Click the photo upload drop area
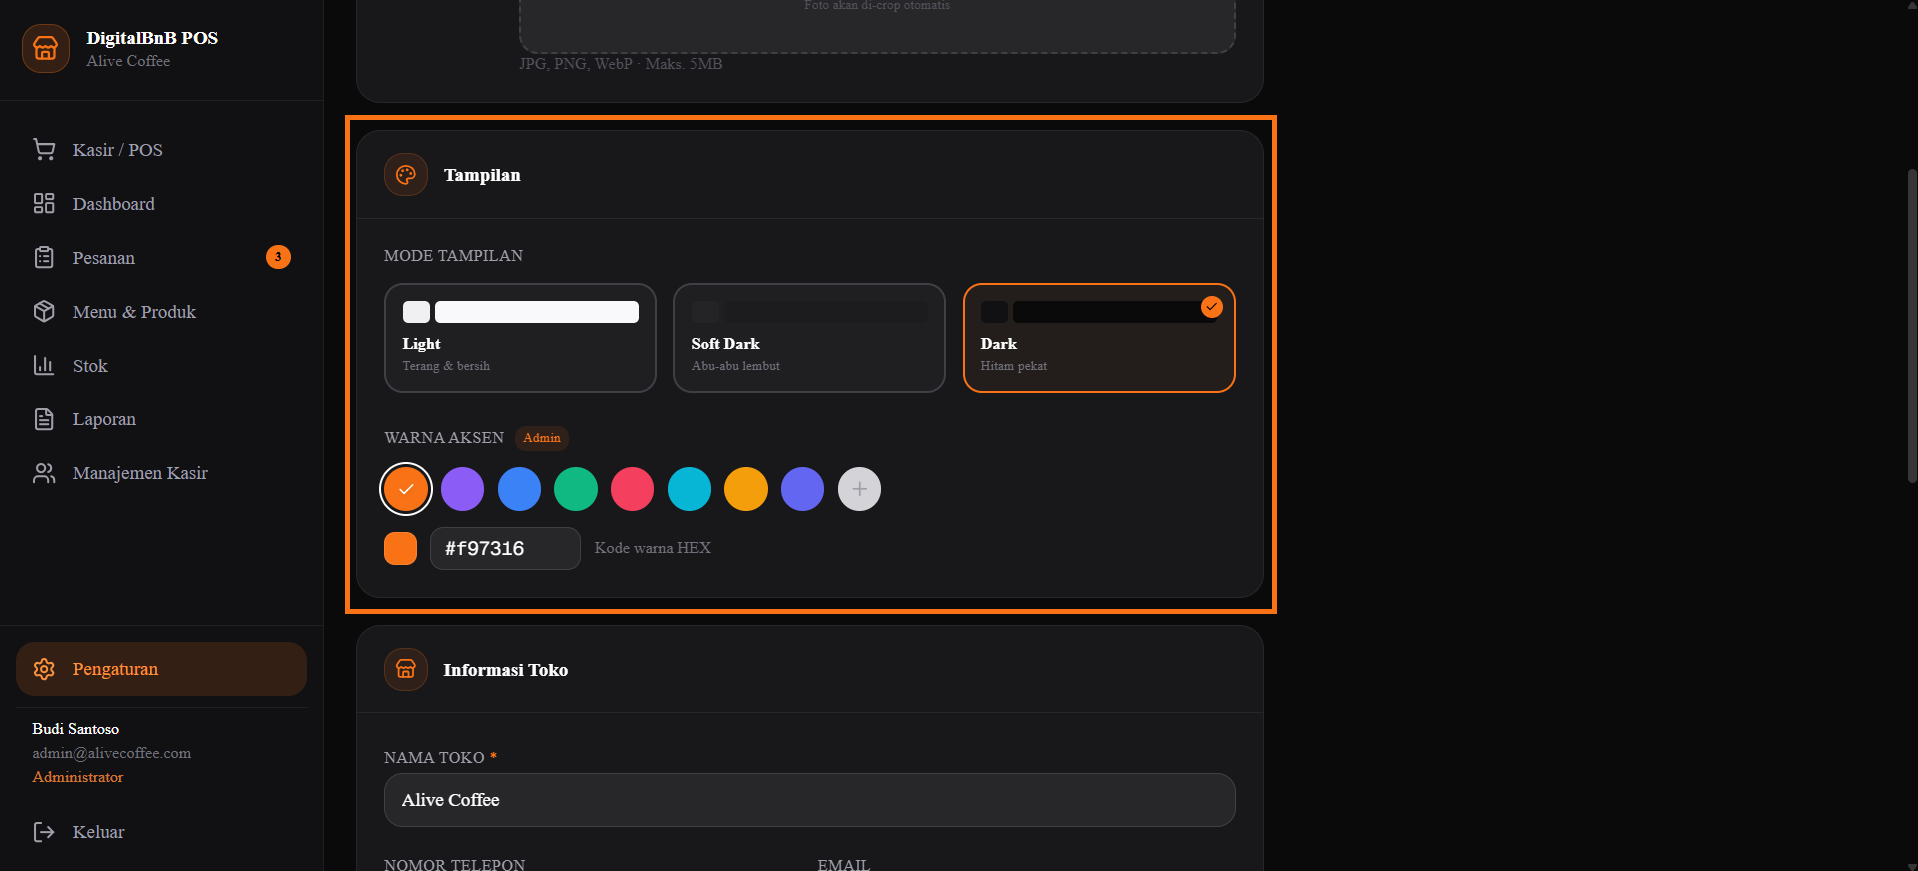The width and height of the screenshot is (1918, 871). tap(877, 26)
